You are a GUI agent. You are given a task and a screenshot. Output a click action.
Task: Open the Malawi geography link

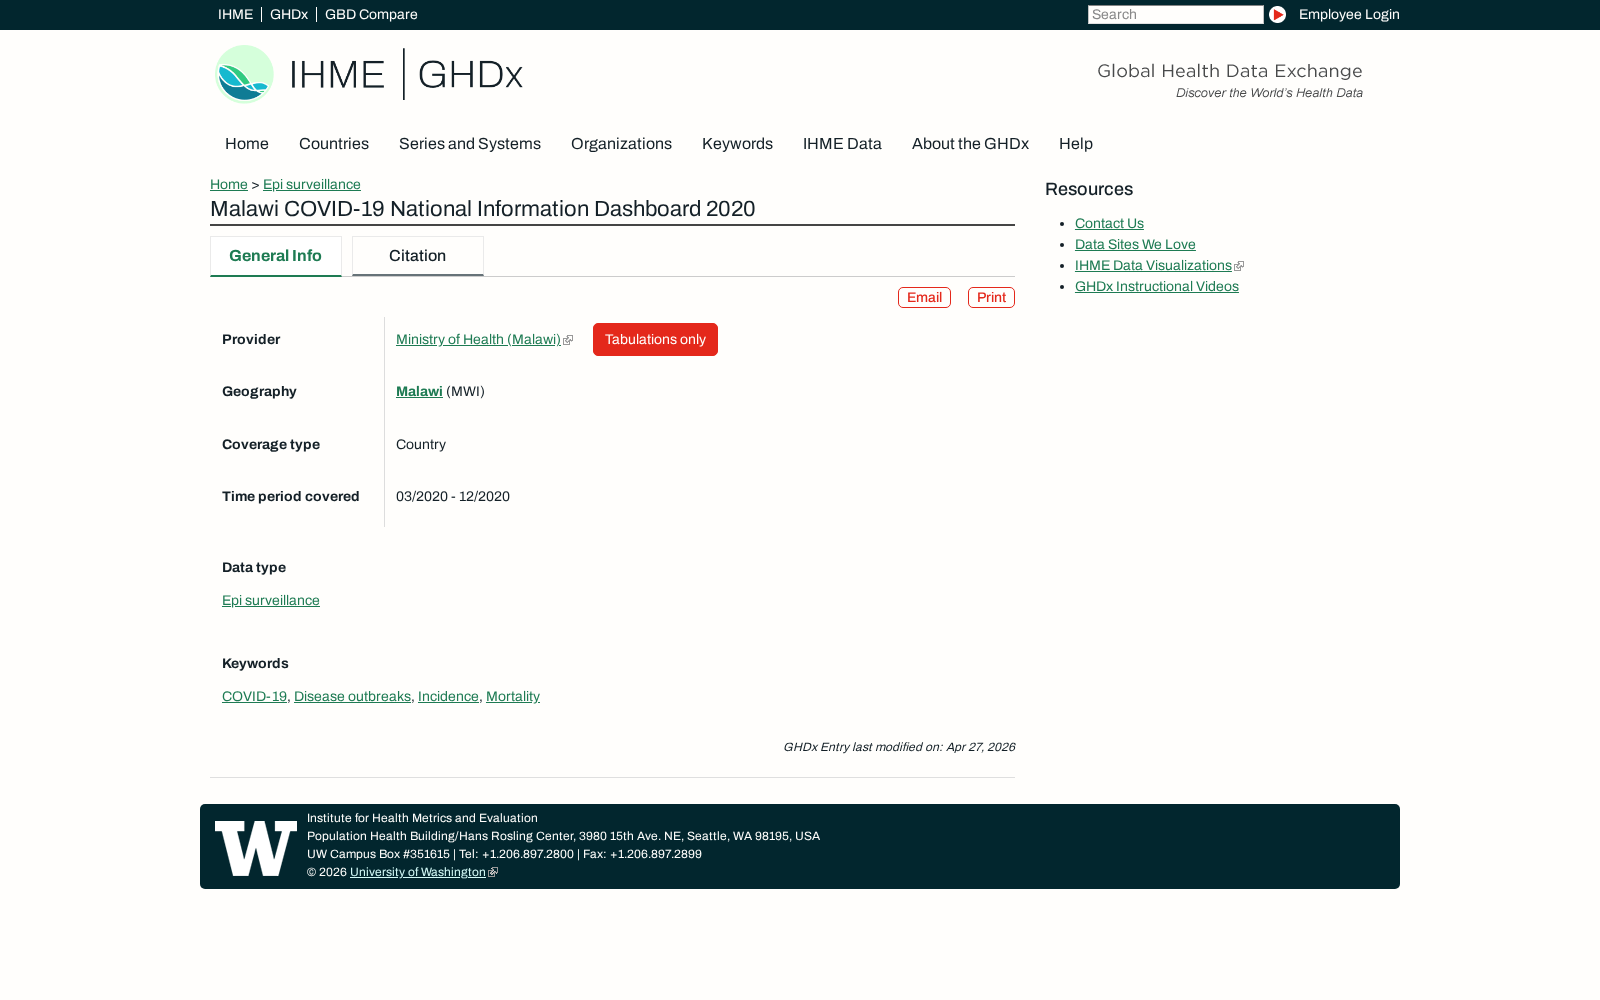(419, 392)
